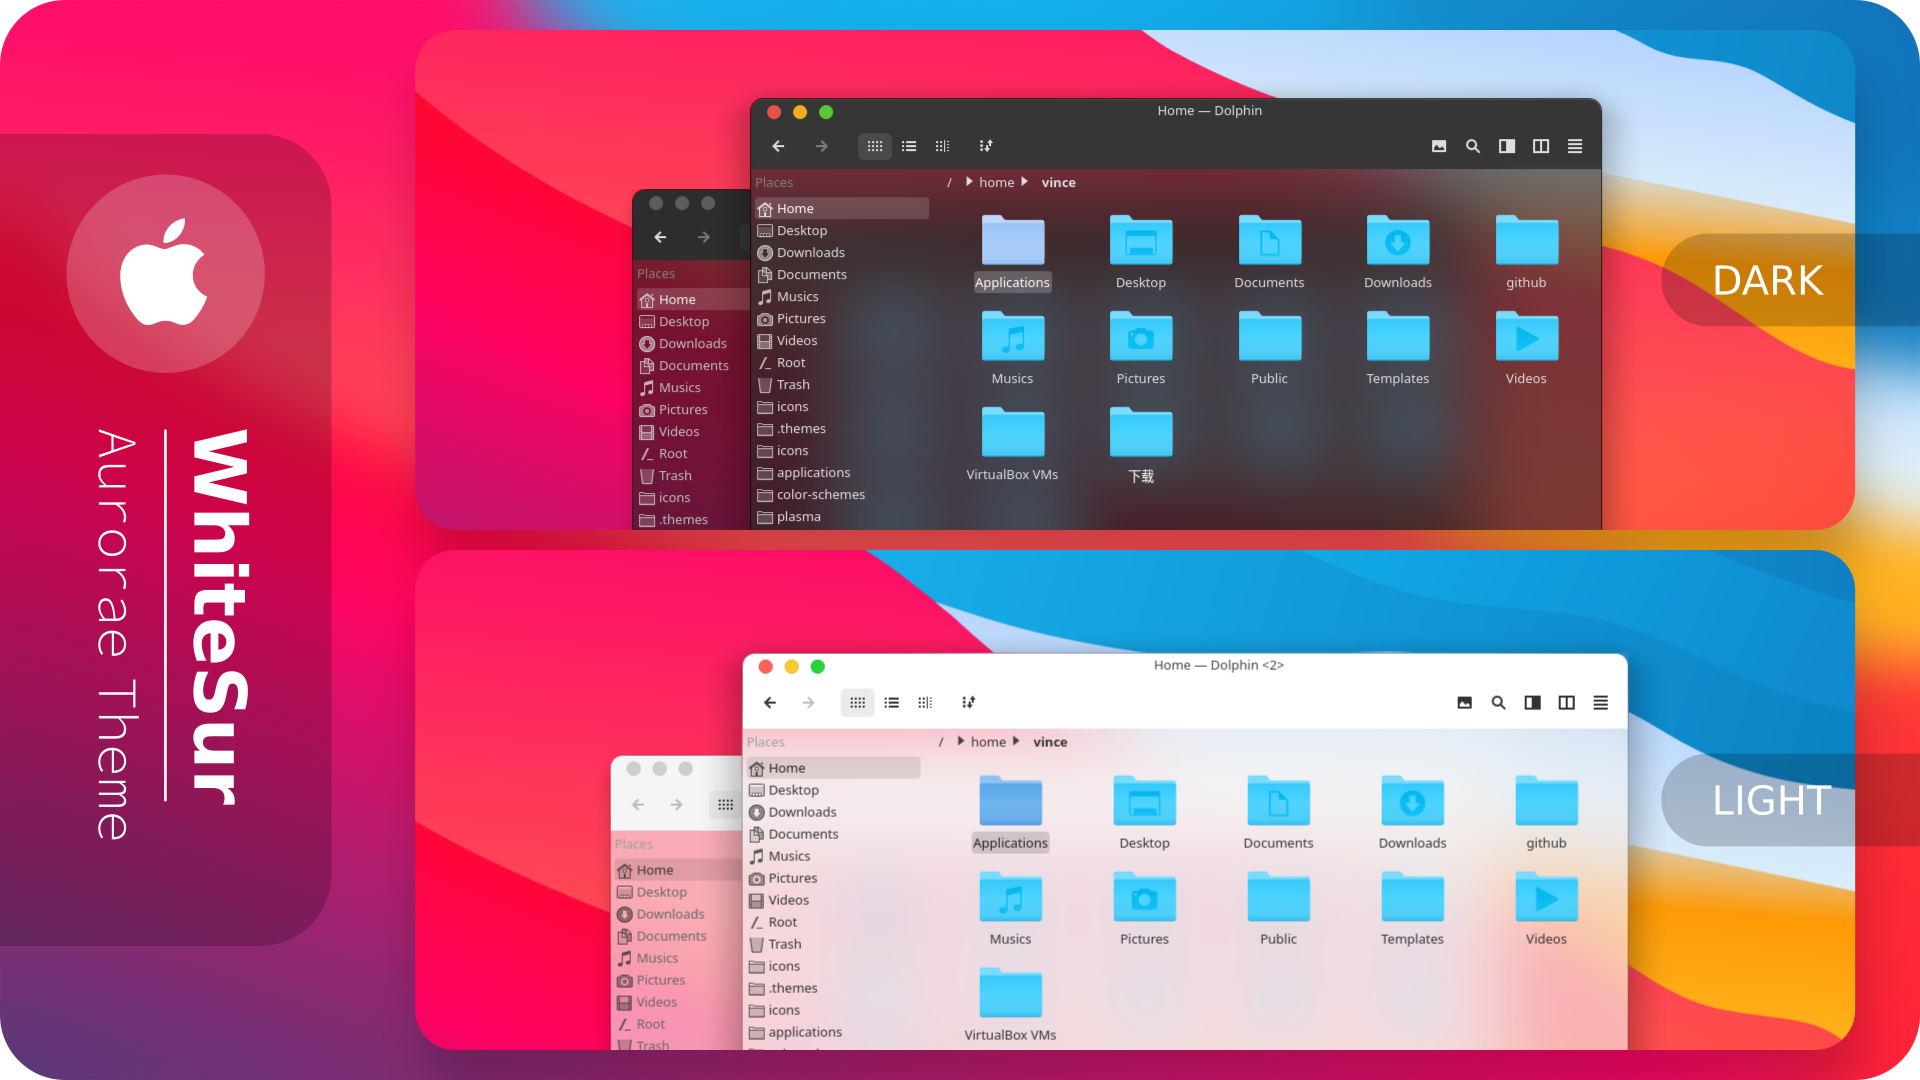Screen dimensions: 1920x1080
Task: Select Videos folder in dark Dolphin file view
Action: (1526, 348)
